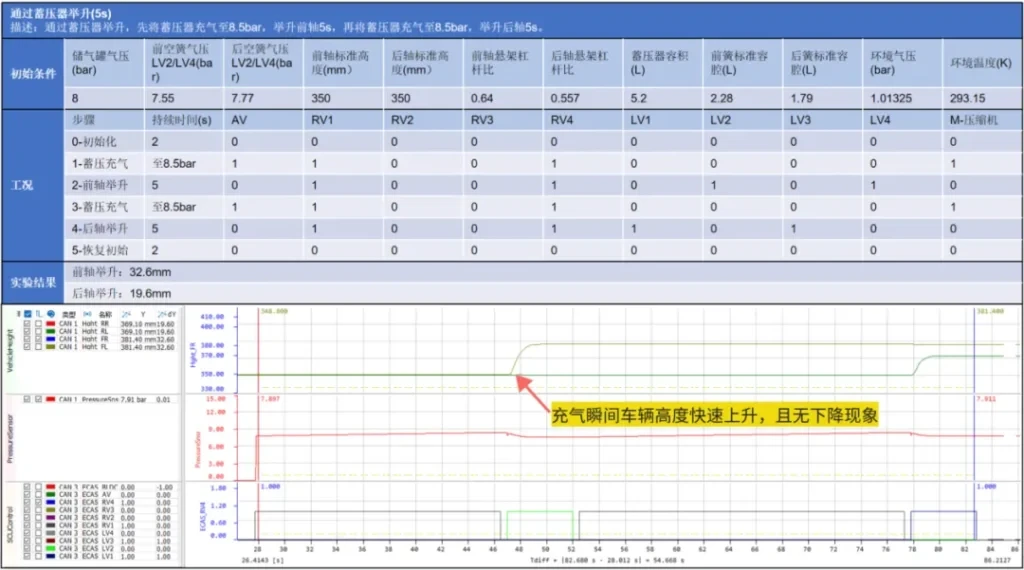Disable first checkbox of ECAS LV1 signal
This screenshot has height=570, width=1024.
point(26,556)
